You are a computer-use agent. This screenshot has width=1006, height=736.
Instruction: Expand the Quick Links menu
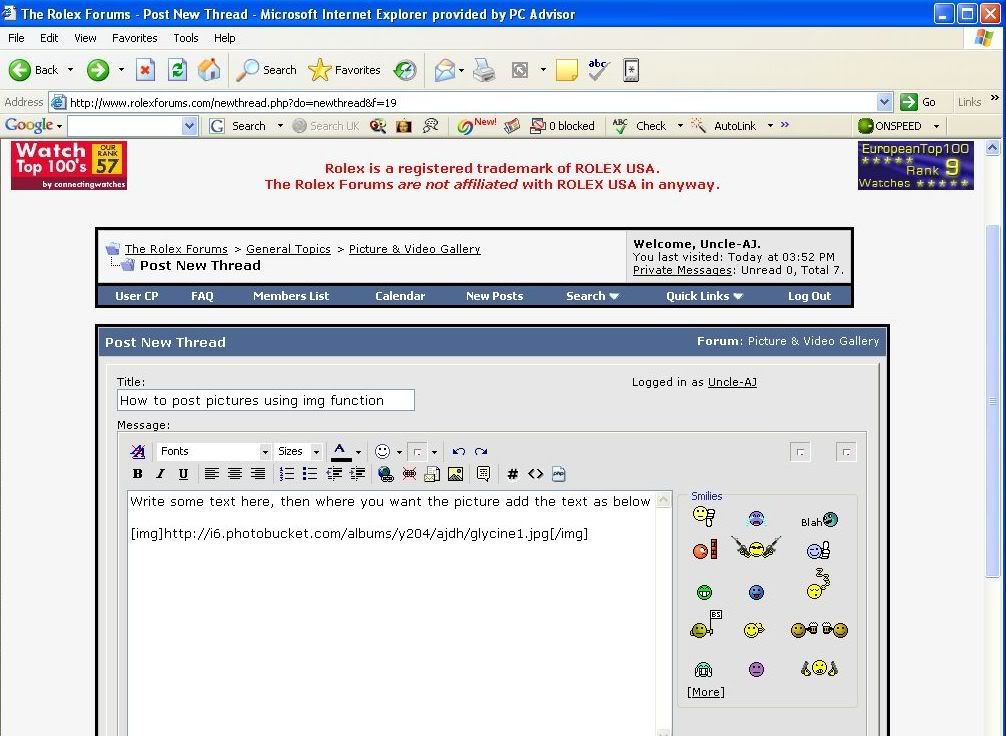click(704, 296)
